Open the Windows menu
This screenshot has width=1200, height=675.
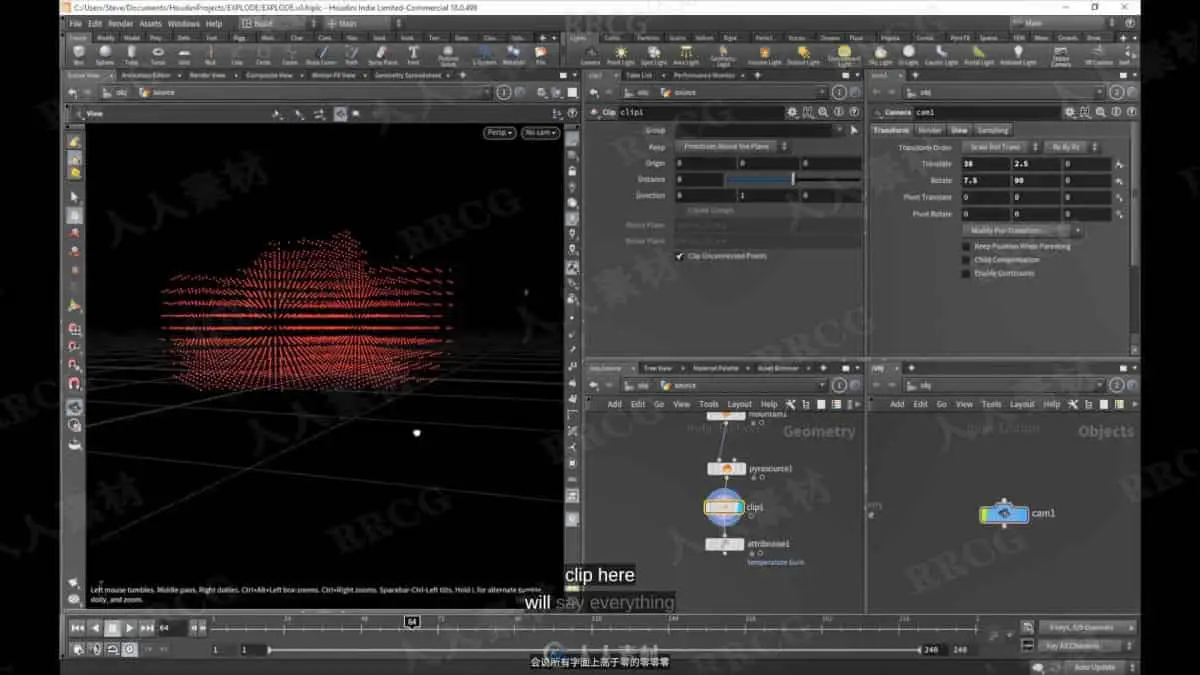183,23
